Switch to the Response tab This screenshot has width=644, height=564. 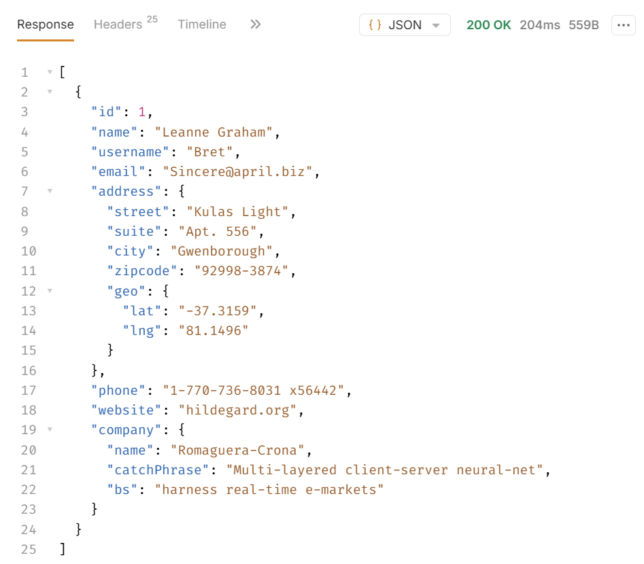pyautogui.click(x=45, y=25)
